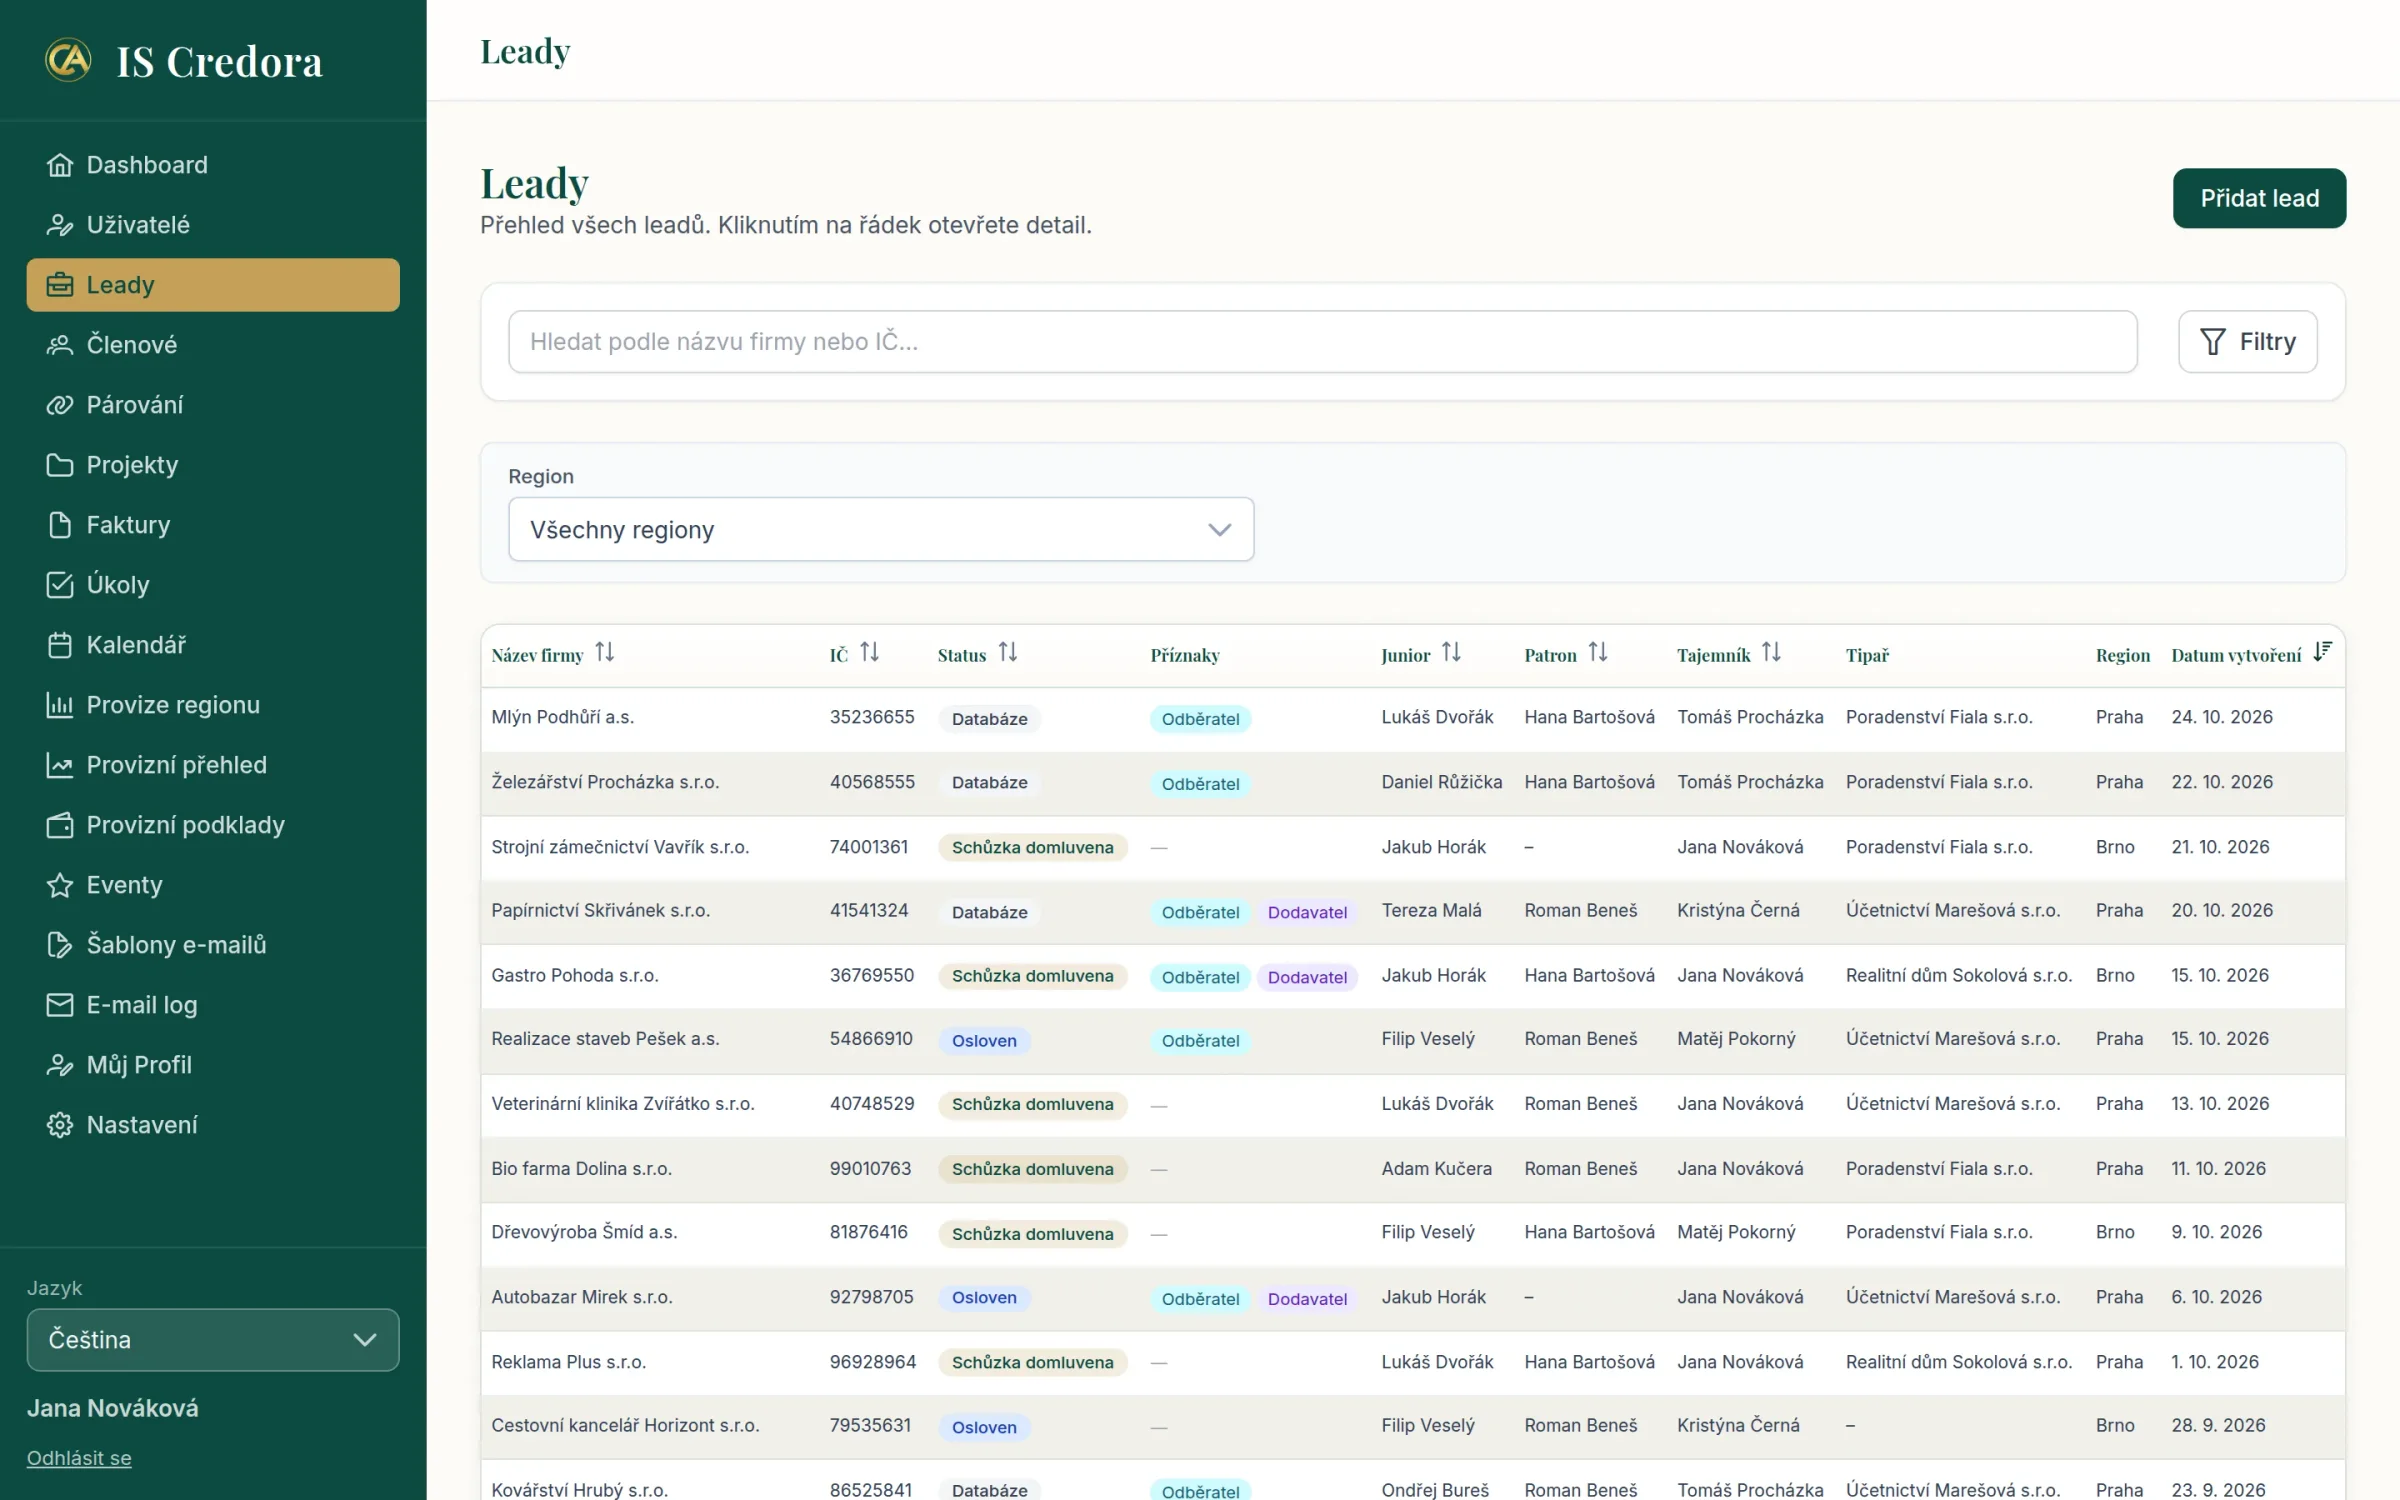Focus the company name search field
The height and width of the screenshot is (1500, 2400).
(x=1322, y=342)
